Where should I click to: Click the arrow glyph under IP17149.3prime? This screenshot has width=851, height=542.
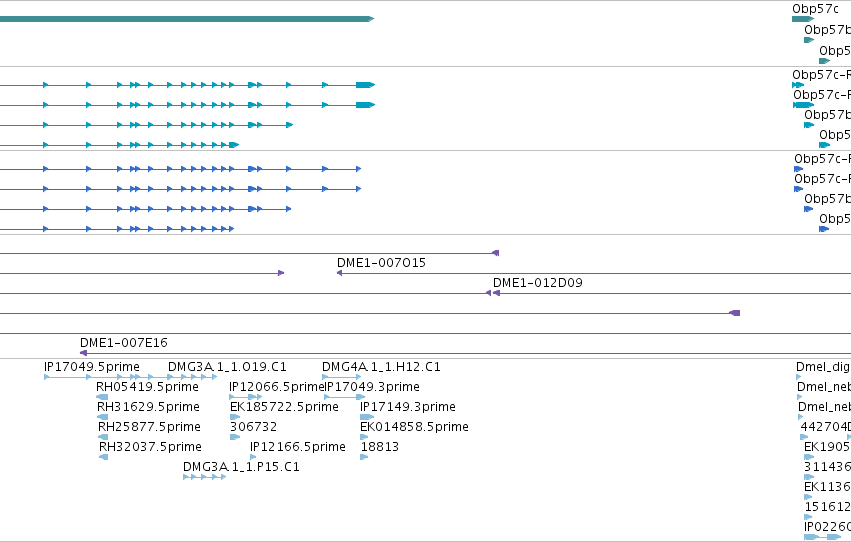367,417
